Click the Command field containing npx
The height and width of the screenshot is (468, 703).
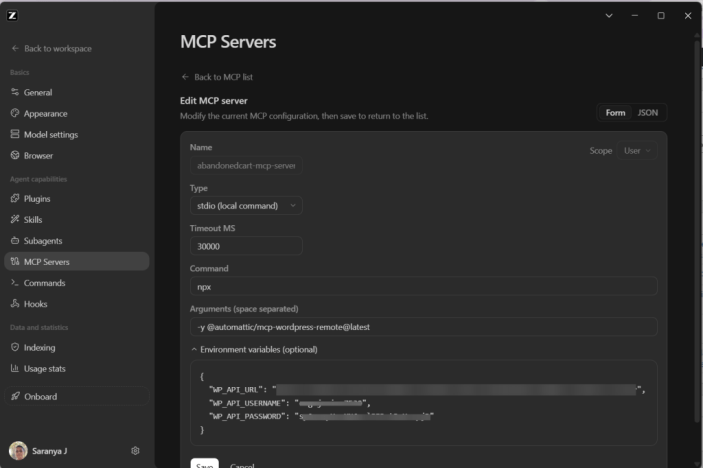tap(424, 286)
